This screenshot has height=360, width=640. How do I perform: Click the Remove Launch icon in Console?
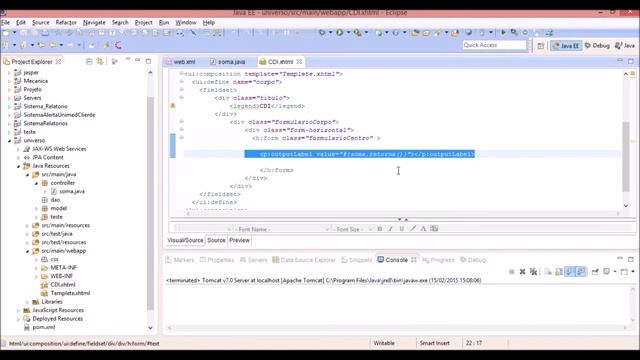(x=522, y=271)
